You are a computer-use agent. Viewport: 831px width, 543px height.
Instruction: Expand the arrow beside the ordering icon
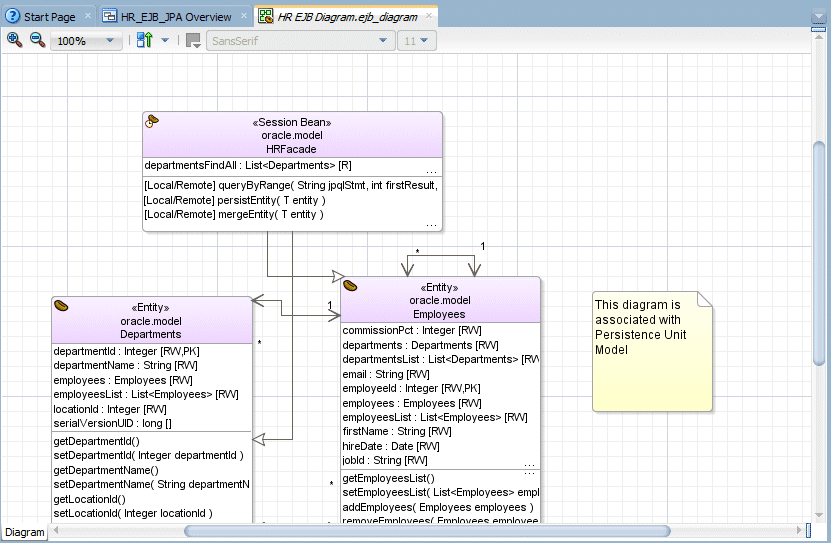(165, 40)
